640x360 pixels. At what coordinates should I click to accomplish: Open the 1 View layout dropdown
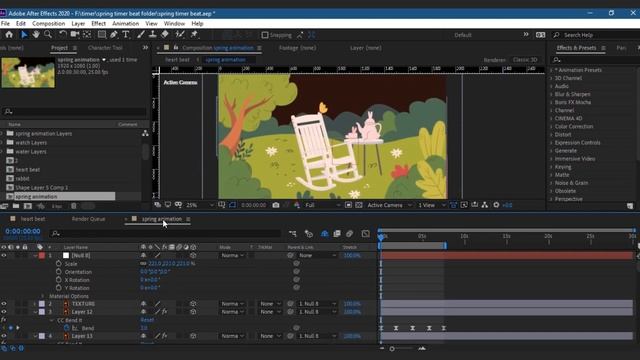pos(432,205)
